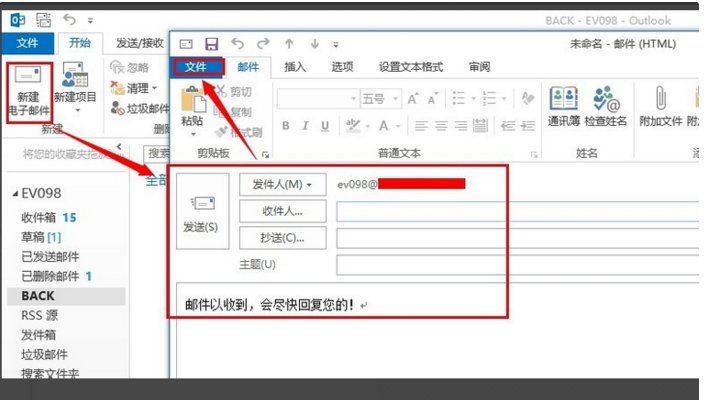Click redo arrow in message window toolbar
This screenshot has height=400, width=711.
(263, 44)
